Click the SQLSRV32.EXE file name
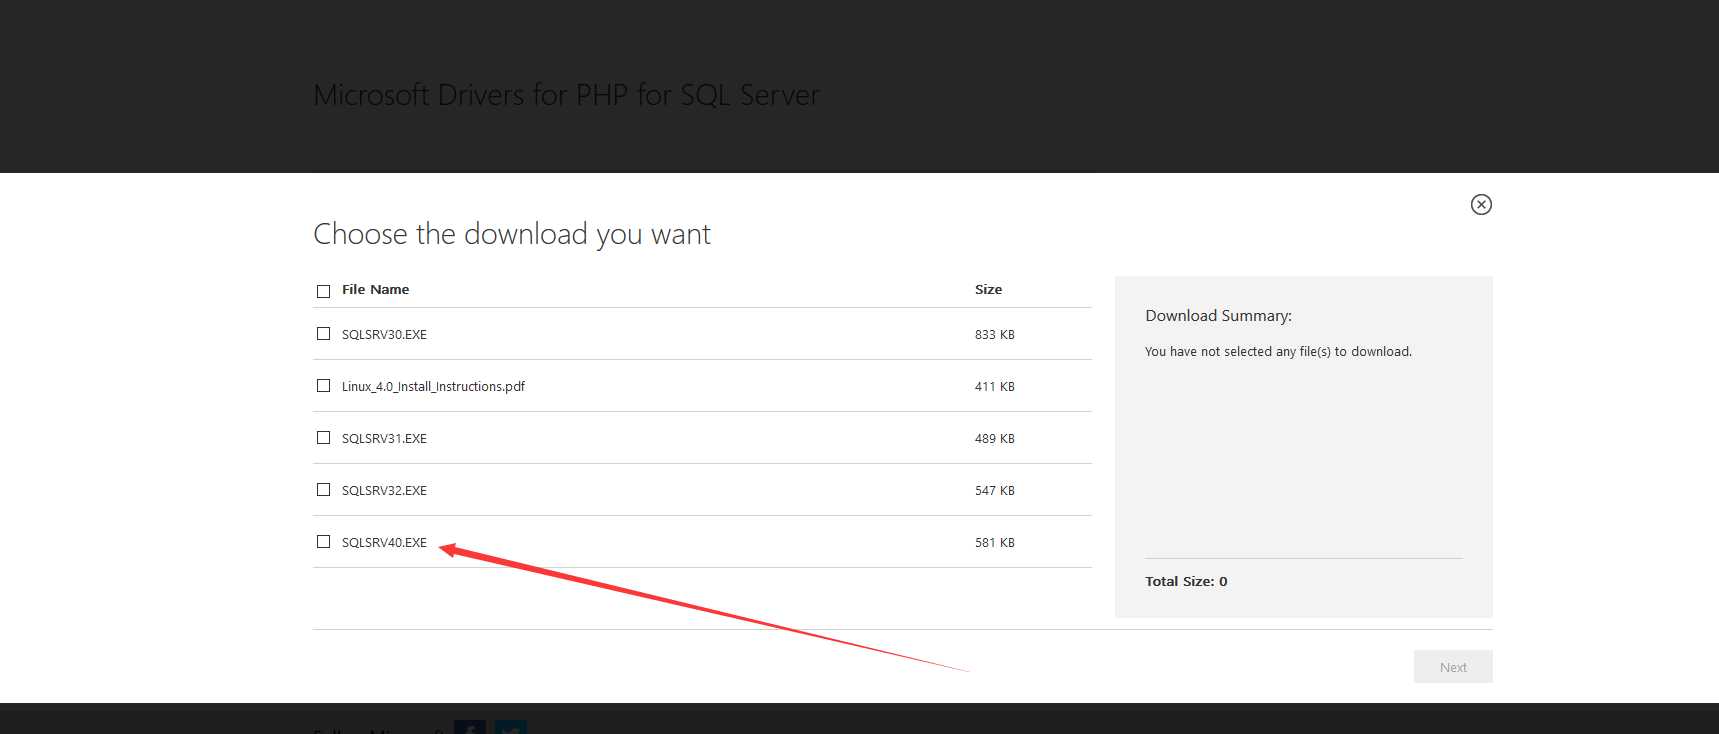 (x=384, y=491)
